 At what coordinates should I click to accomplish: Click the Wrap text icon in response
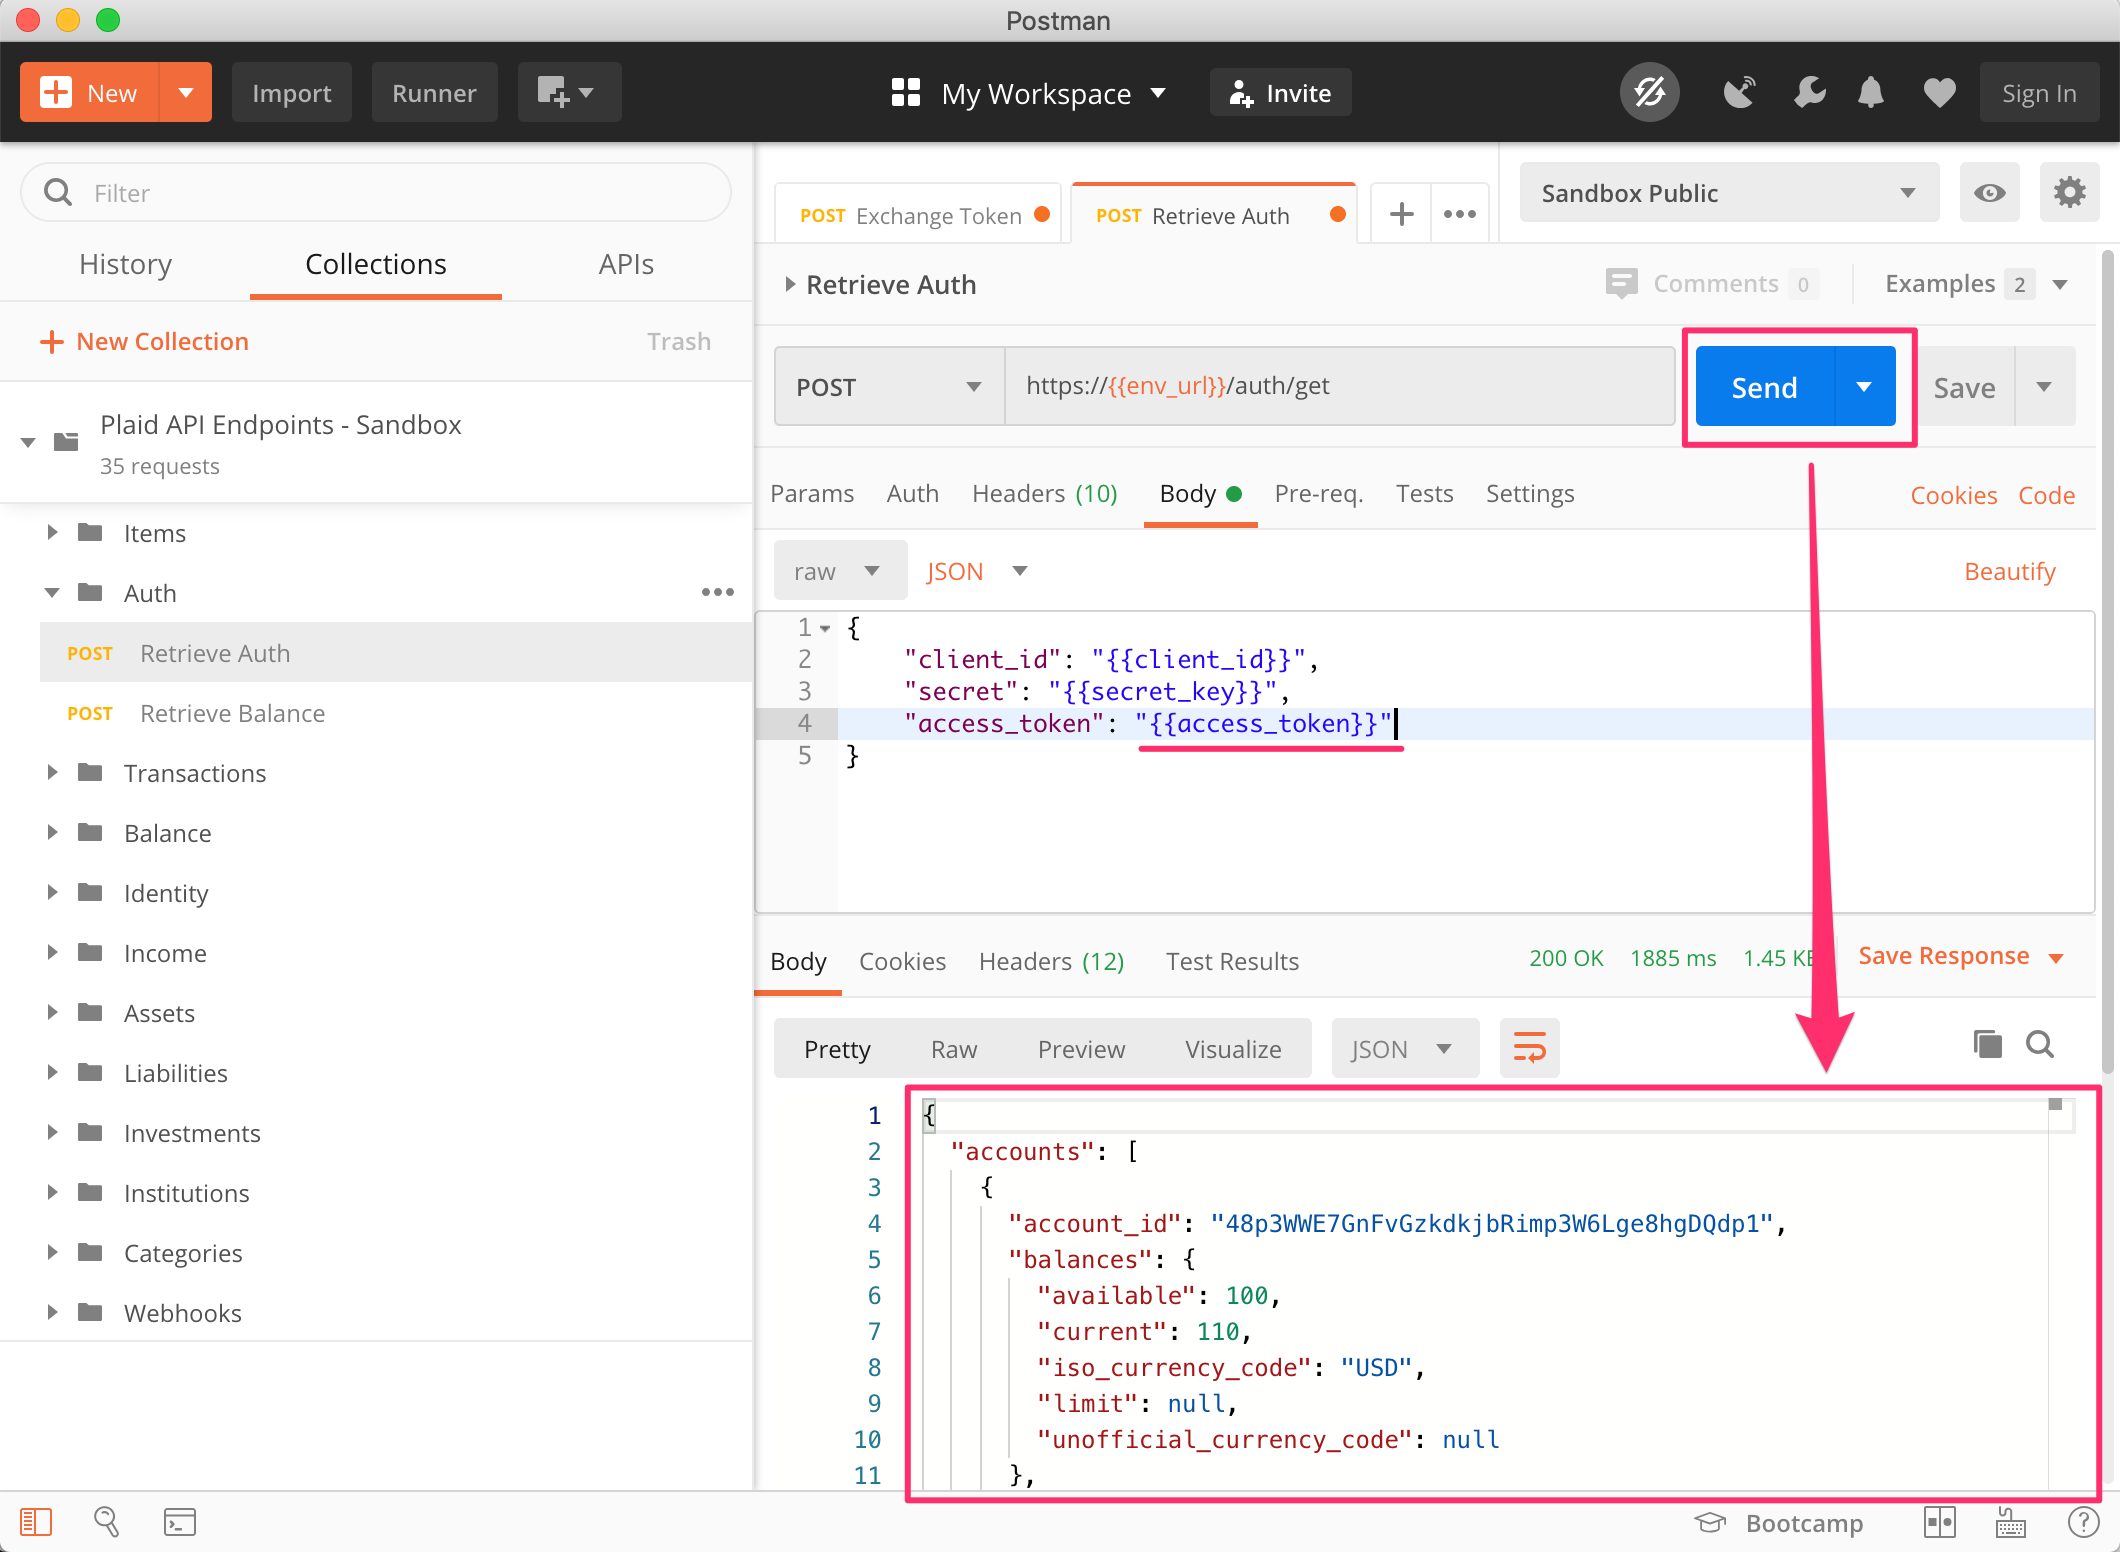(x=1529, y=1048)
